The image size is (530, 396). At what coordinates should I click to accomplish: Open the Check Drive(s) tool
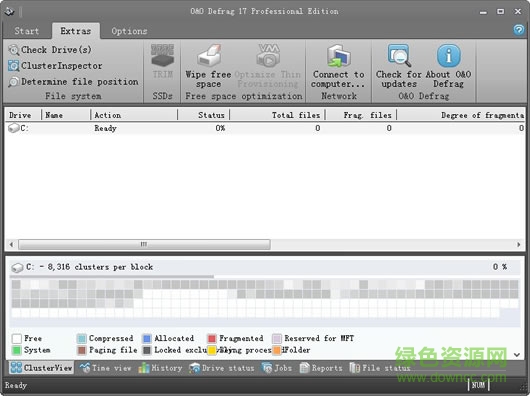pyautogui.click(x=50, y=50)
